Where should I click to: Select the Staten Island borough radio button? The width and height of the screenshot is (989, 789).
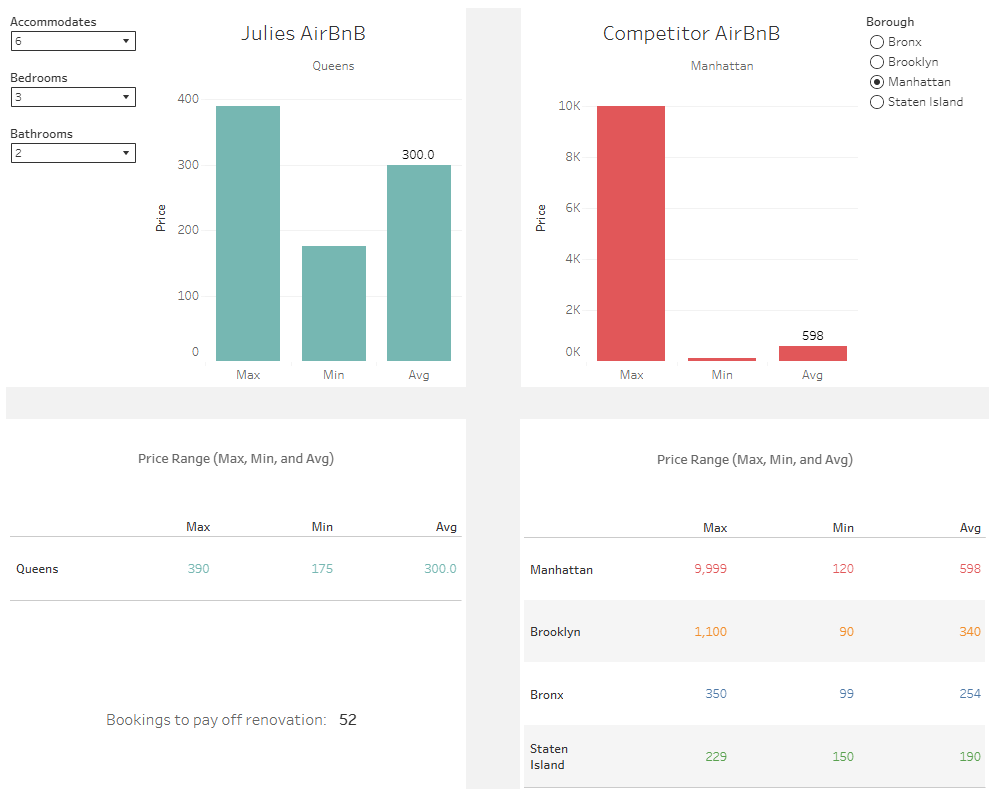pyautogui.click(x=877, y=102)
